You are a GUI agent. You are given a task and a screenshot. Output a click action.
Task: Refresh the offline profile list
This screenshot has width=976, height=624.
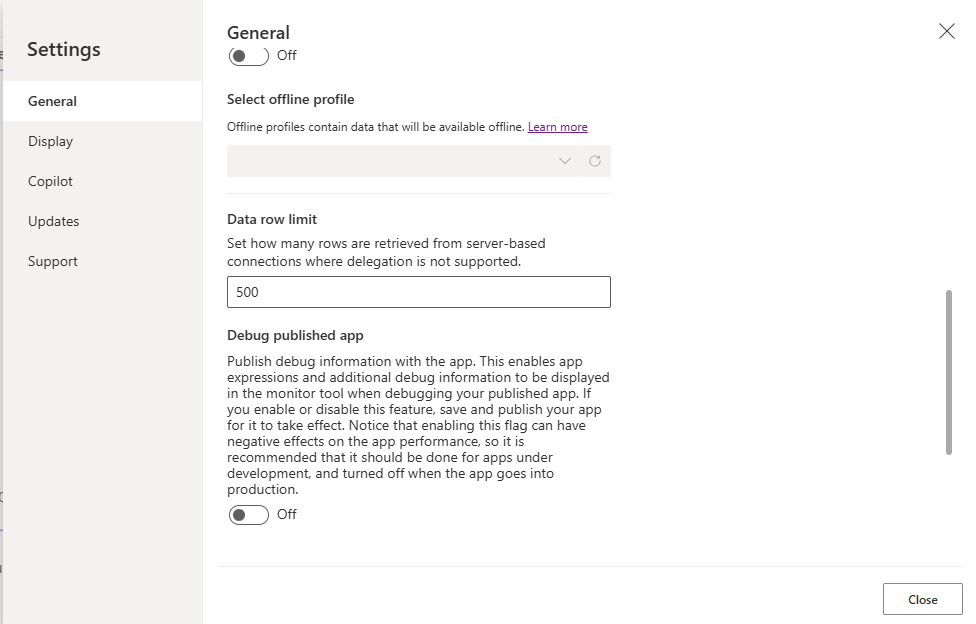pos(595,161)
